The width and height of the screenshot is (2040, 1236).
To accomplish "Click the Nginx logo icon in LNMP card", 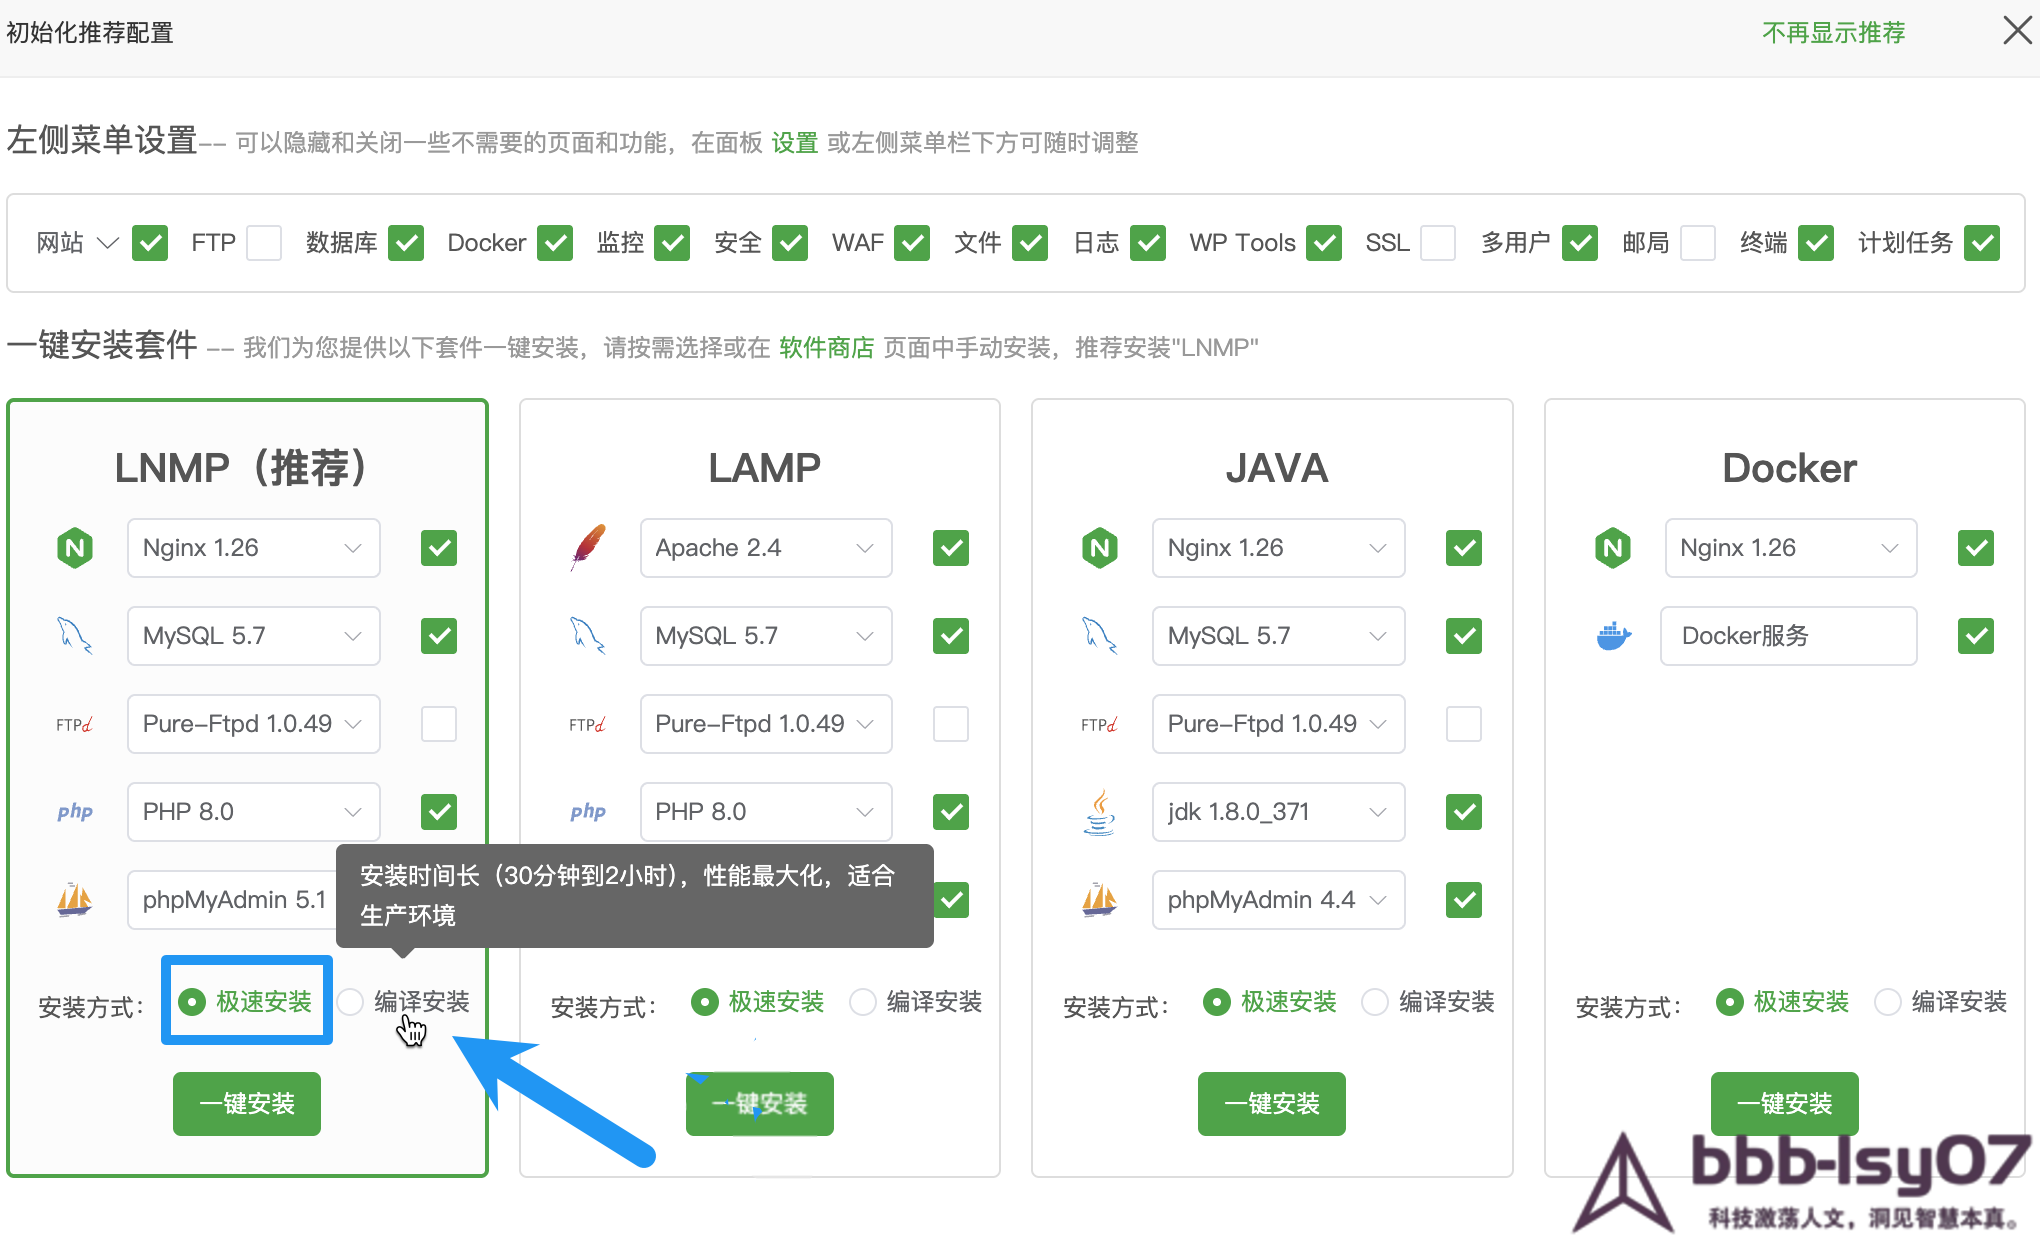I will (75, 548).
